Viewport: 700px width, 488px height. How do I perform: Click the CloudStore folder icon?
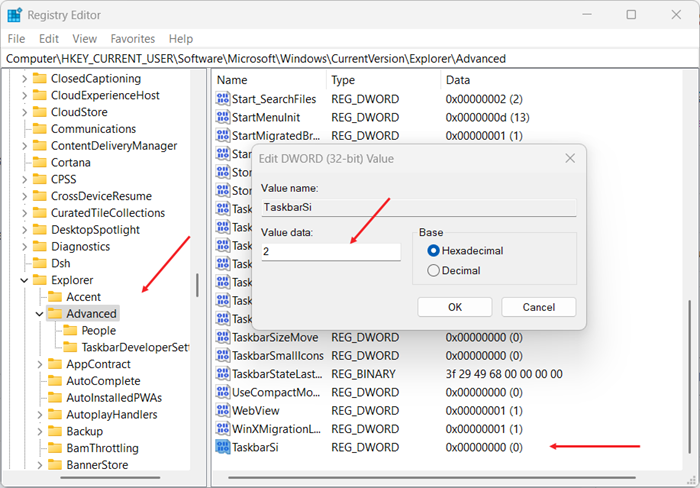tap(40, 112)
